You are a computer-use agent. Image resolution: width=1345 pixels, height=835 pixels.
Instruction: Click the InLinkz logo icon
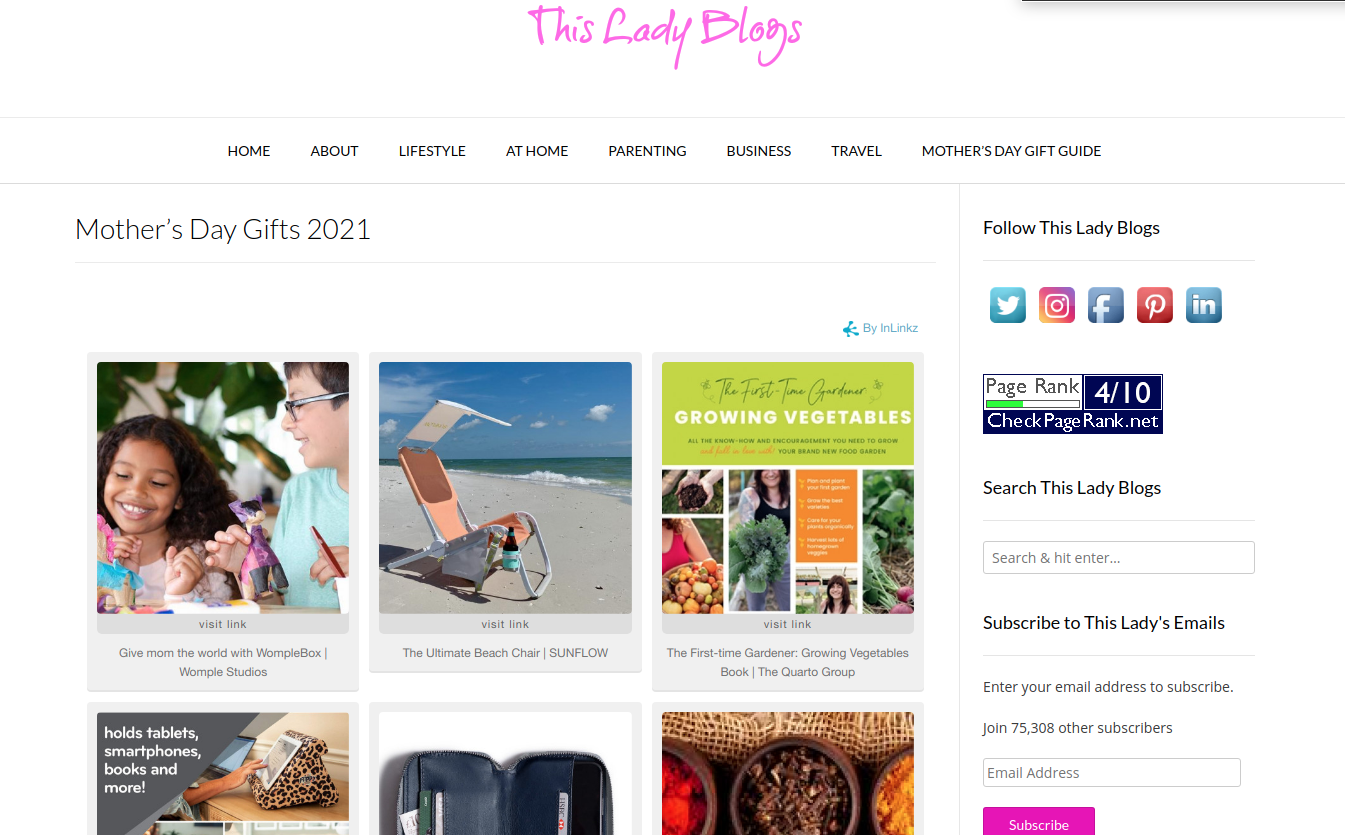(850, 329)
